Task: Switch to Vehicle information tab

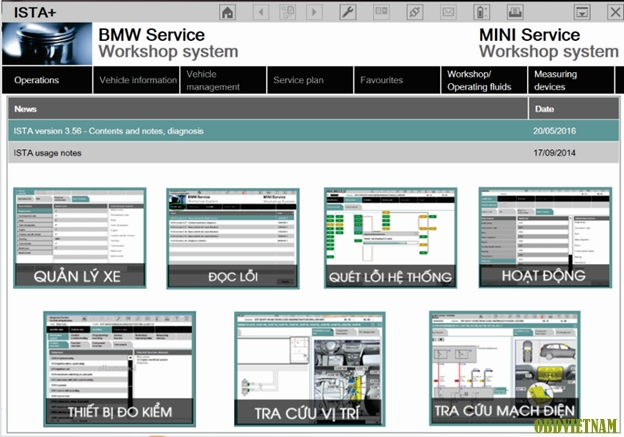Action: tap(136, 80)
